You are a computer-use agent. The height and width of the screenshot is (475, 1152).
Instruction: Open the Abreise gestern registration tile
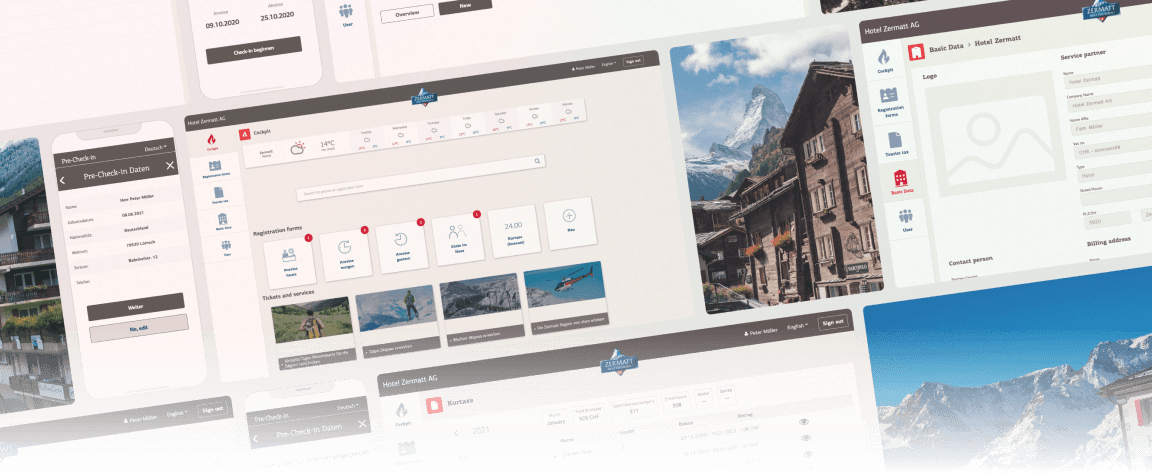[x=402, y=246]
